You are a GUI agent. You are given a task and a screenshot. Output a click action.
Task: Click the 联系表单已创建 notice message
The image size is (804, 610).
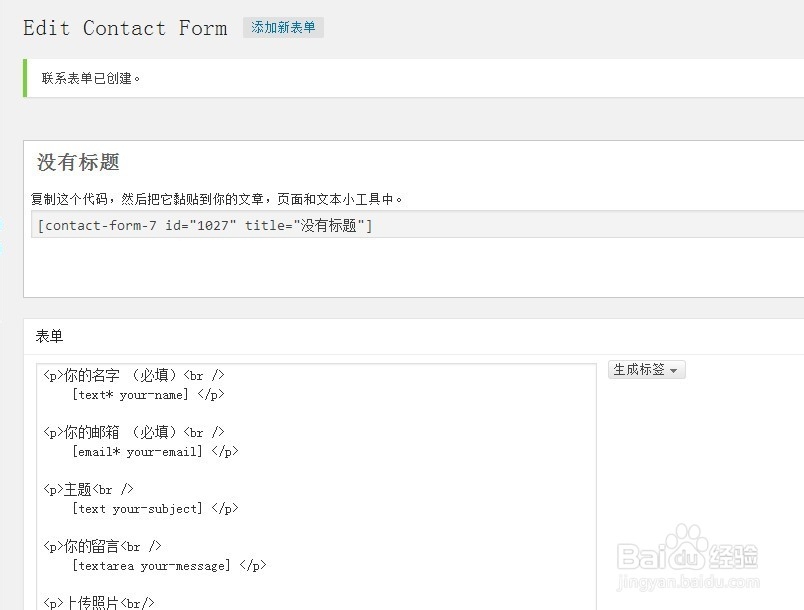click(x=91, y=78)
